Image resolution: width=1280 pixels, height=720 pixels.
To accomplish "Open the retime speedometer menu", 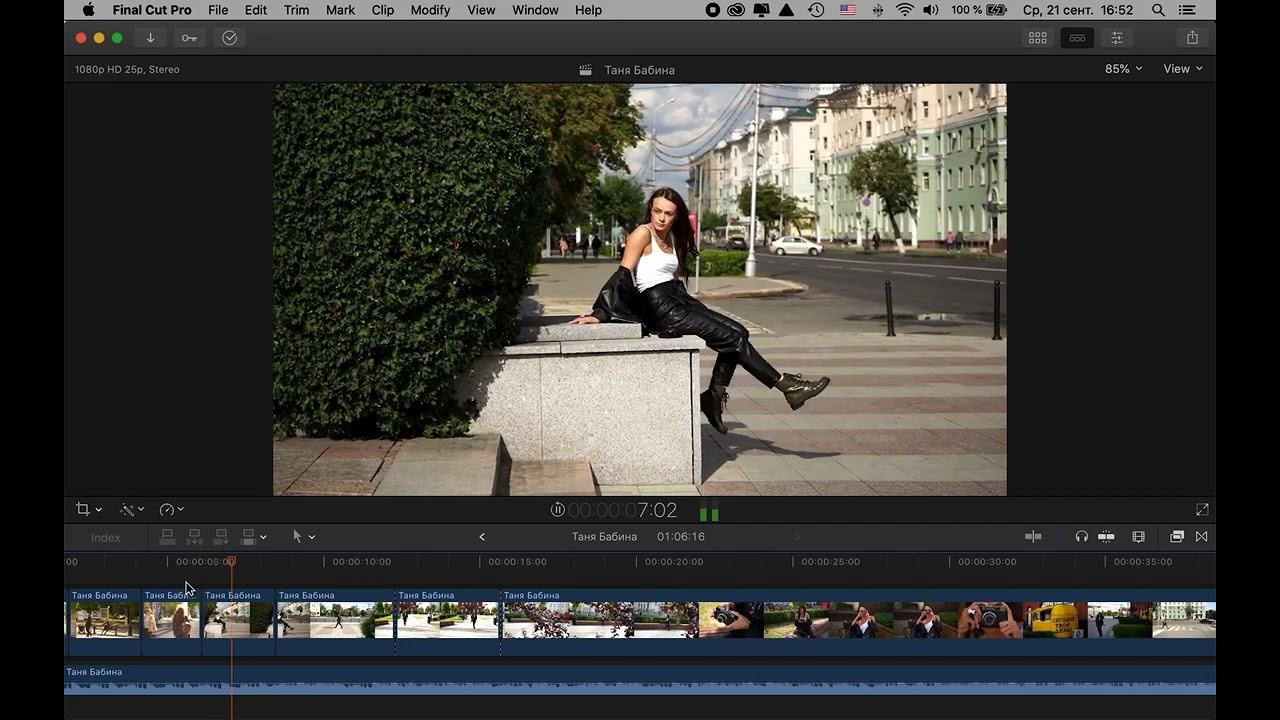I will (x=171, y=510).
